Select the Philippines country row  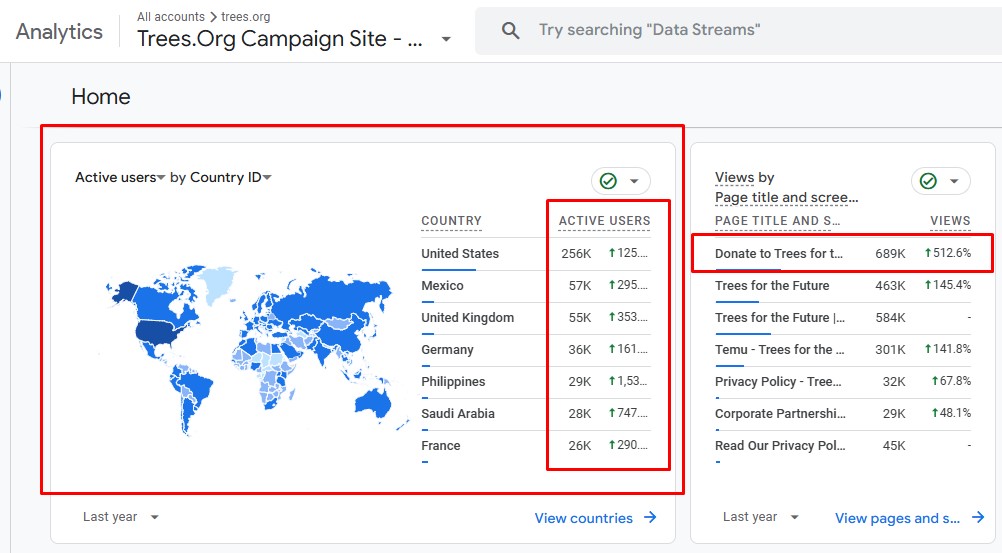point(536,382)
